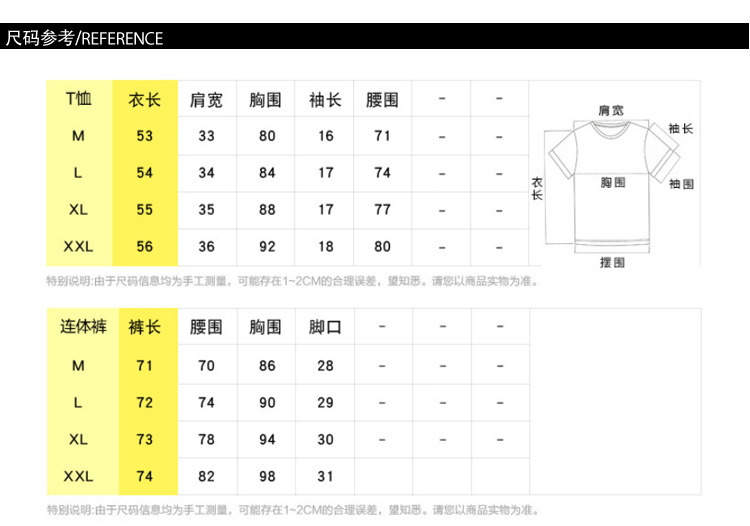Click the 尺码参考/REFERENCE header title

tap(84, 39)
